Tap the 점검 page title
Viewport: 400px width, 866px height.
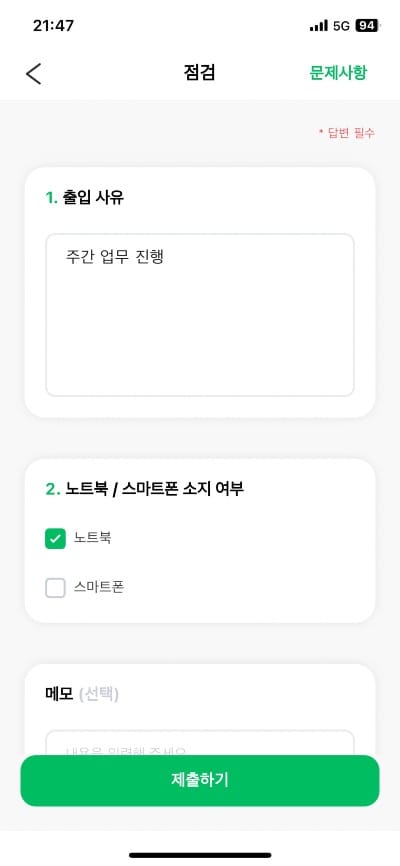(x=199, y=73)
